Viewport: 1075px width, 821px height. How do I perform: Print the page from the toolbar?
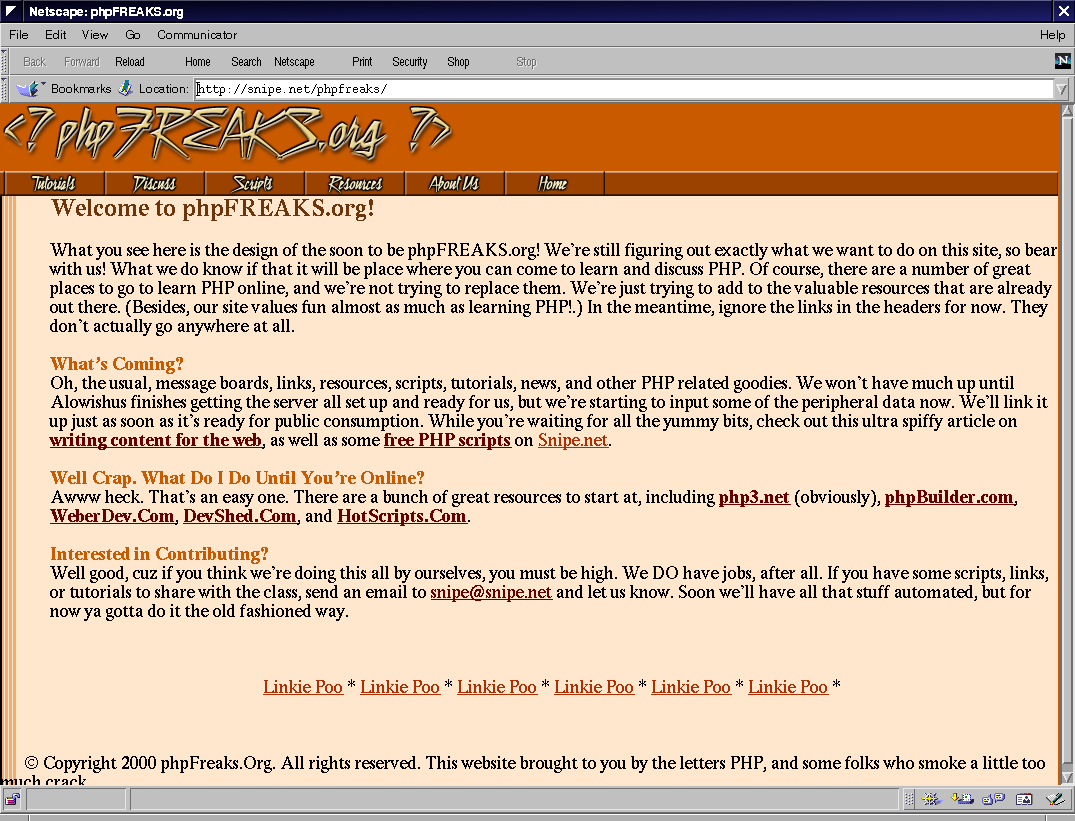[x=362, y=62]
